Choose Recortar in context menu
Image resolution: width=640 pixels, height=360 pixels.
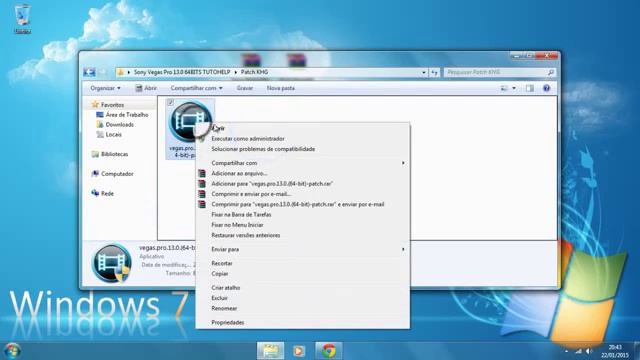point(303,263)
